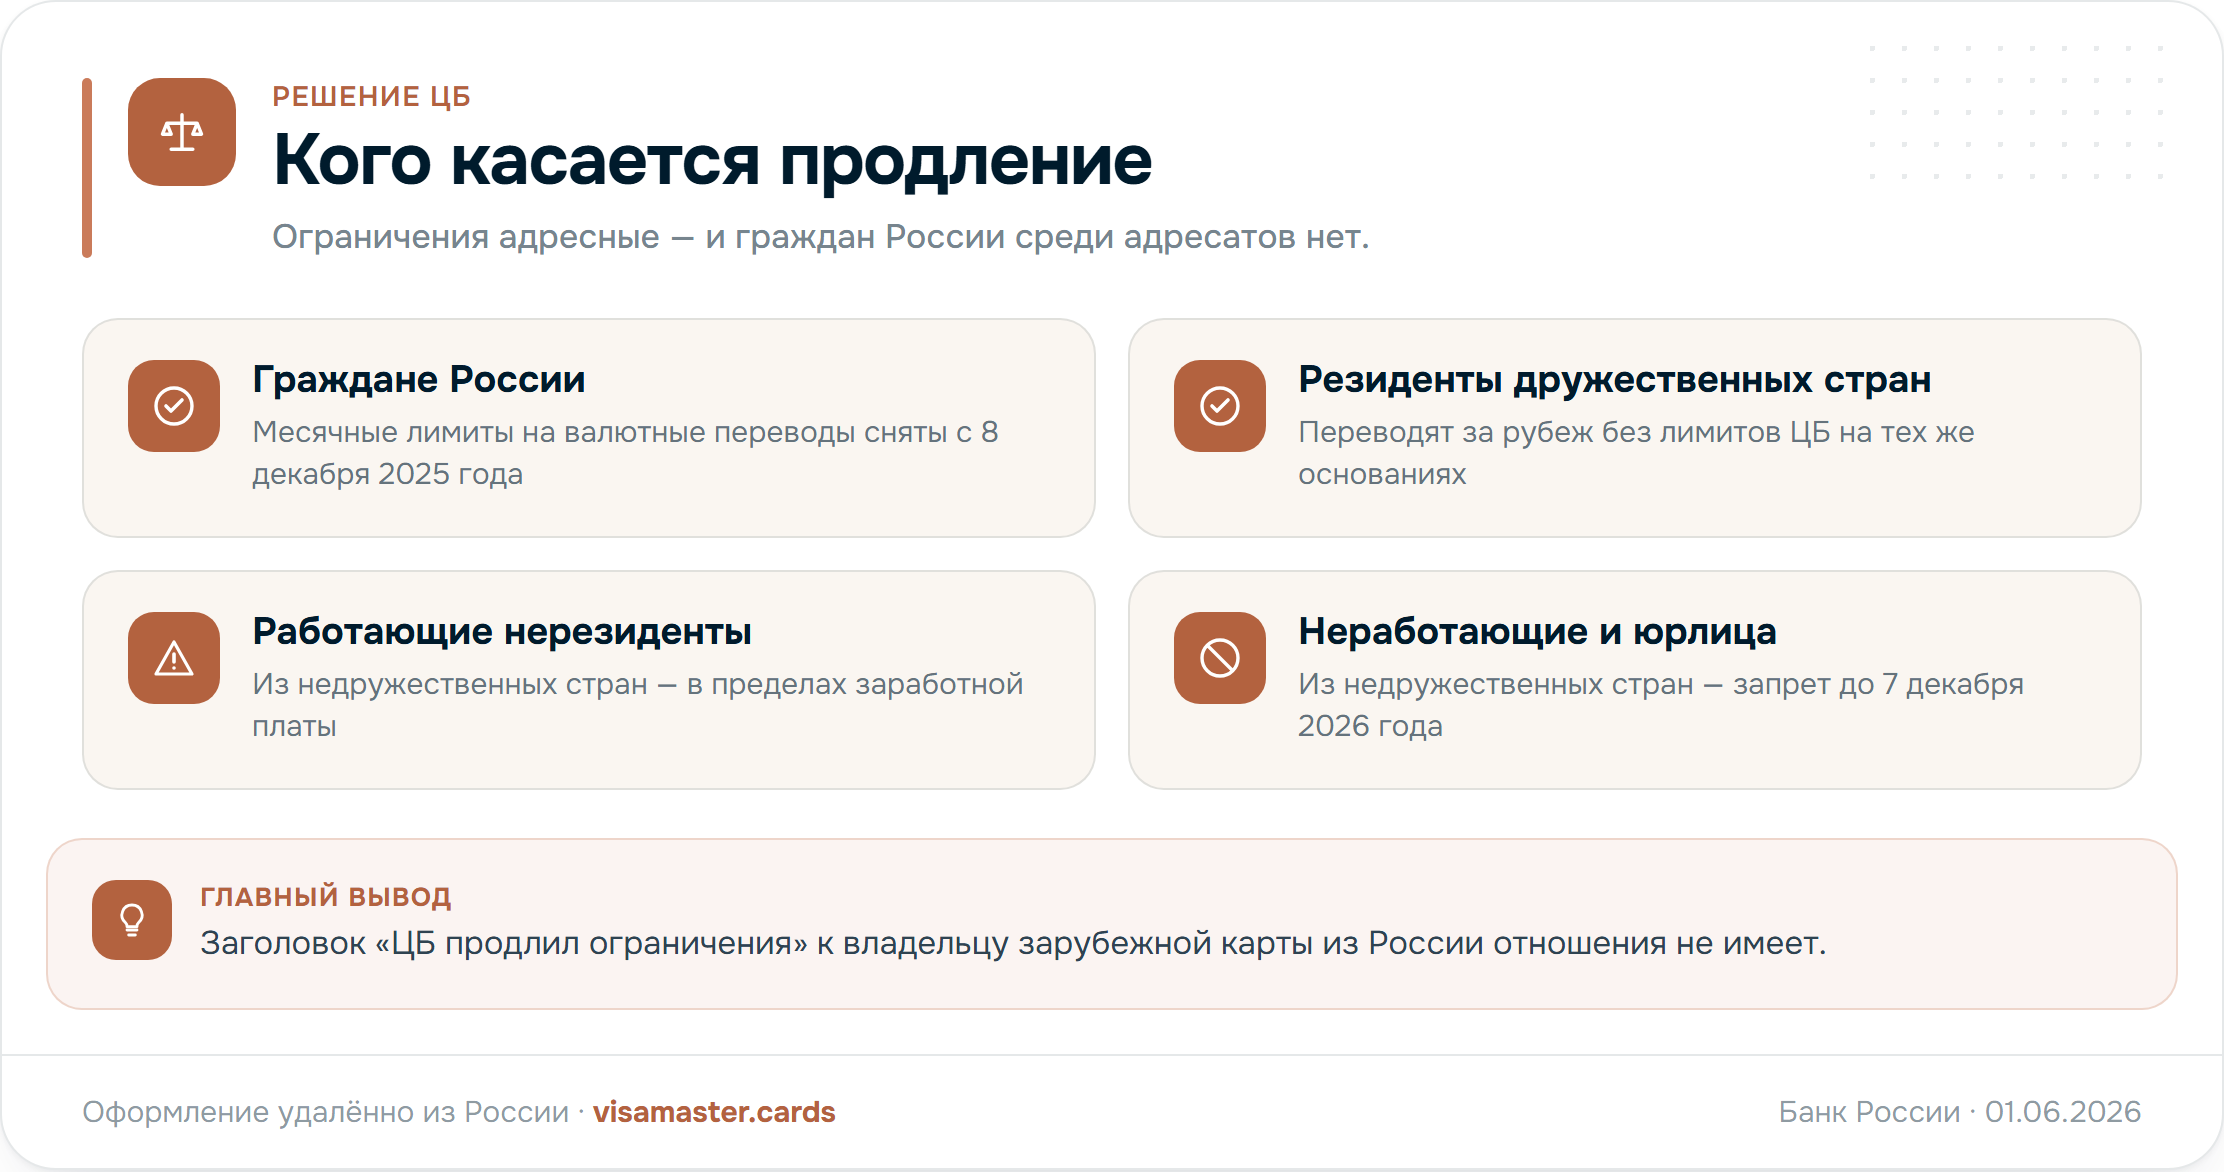
Task: Click the «Работающие нерезиденты» card title
Action: click(x=501, y=632)
